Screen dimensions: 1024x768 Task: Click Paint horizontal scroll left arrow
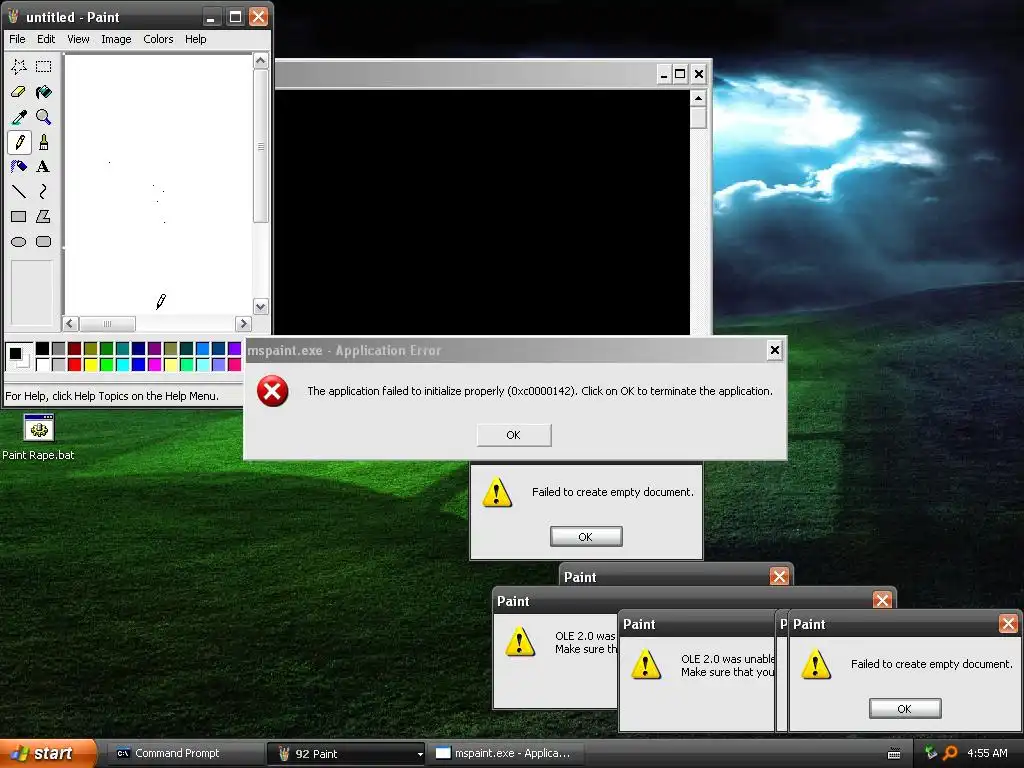[71, 324]
